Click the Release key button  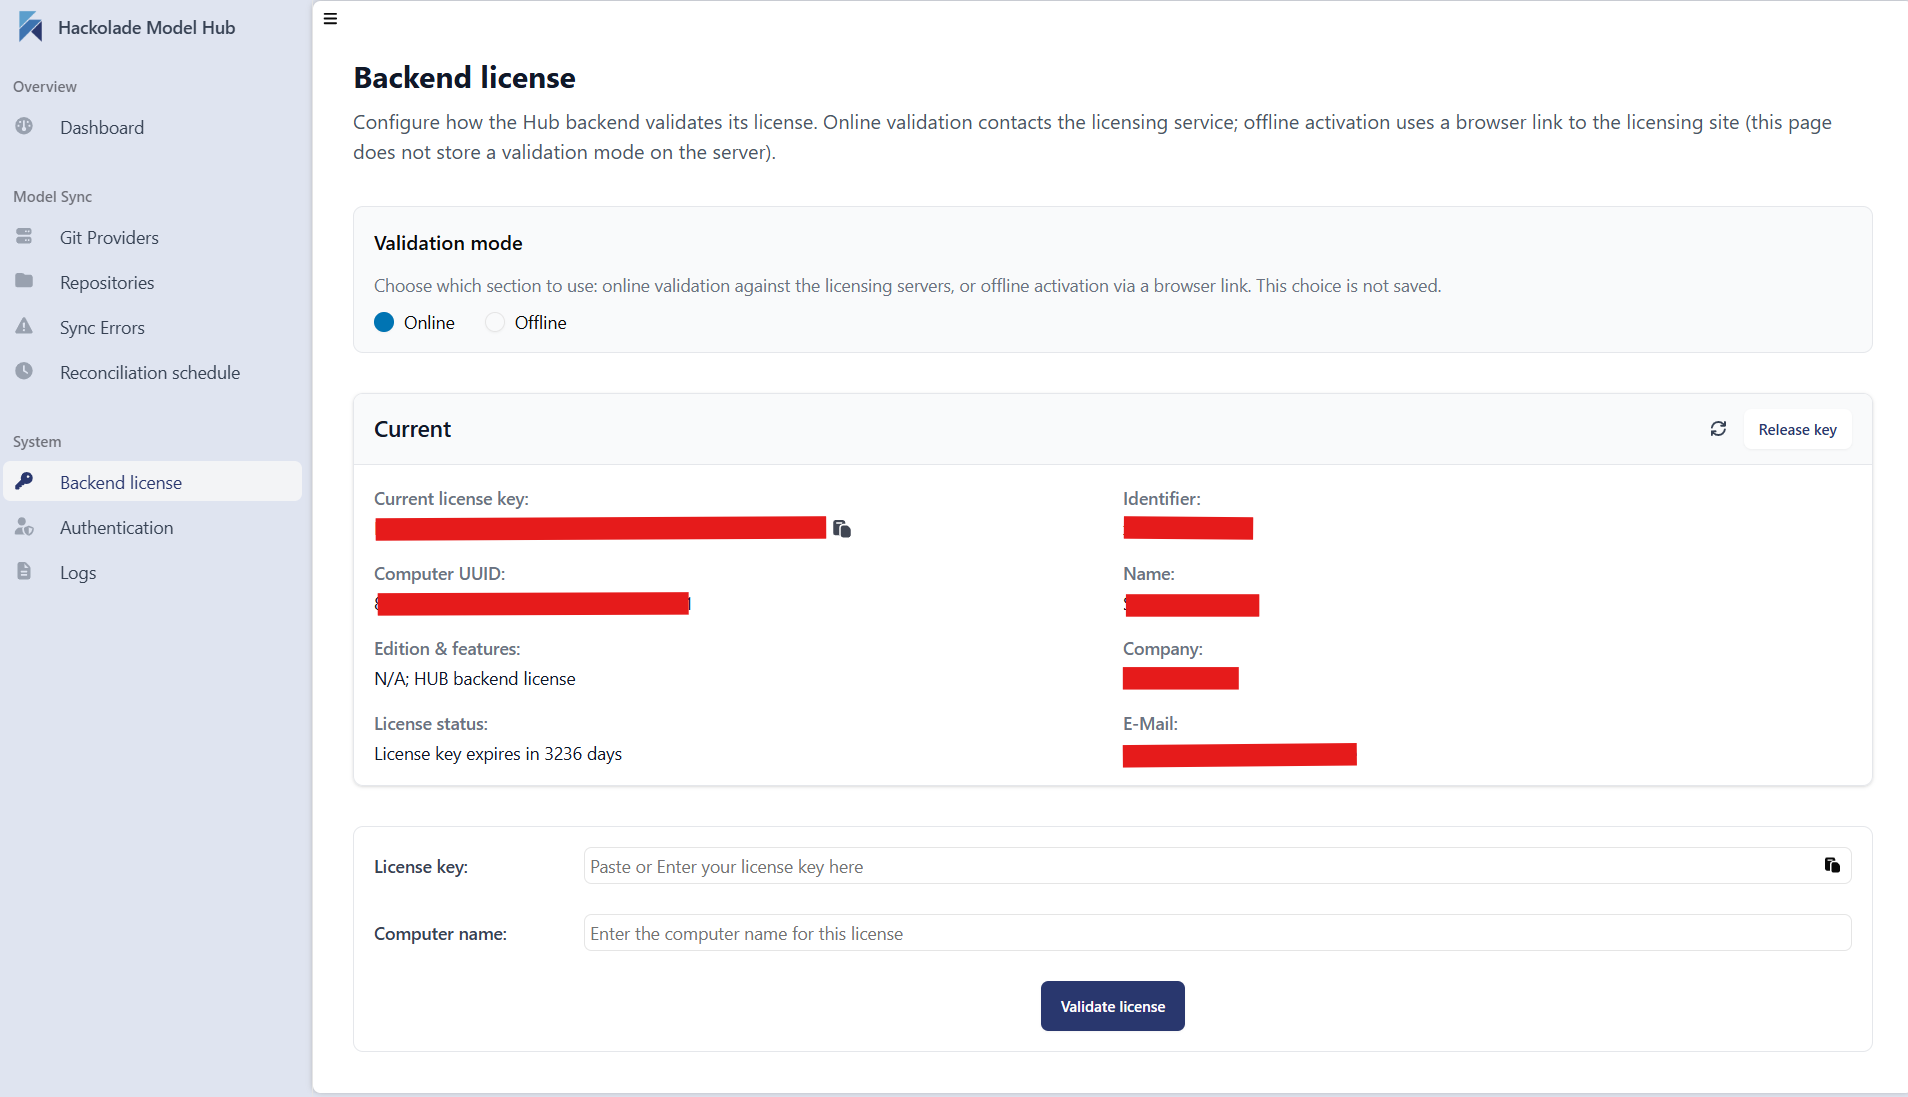(x=1797, y=429)
